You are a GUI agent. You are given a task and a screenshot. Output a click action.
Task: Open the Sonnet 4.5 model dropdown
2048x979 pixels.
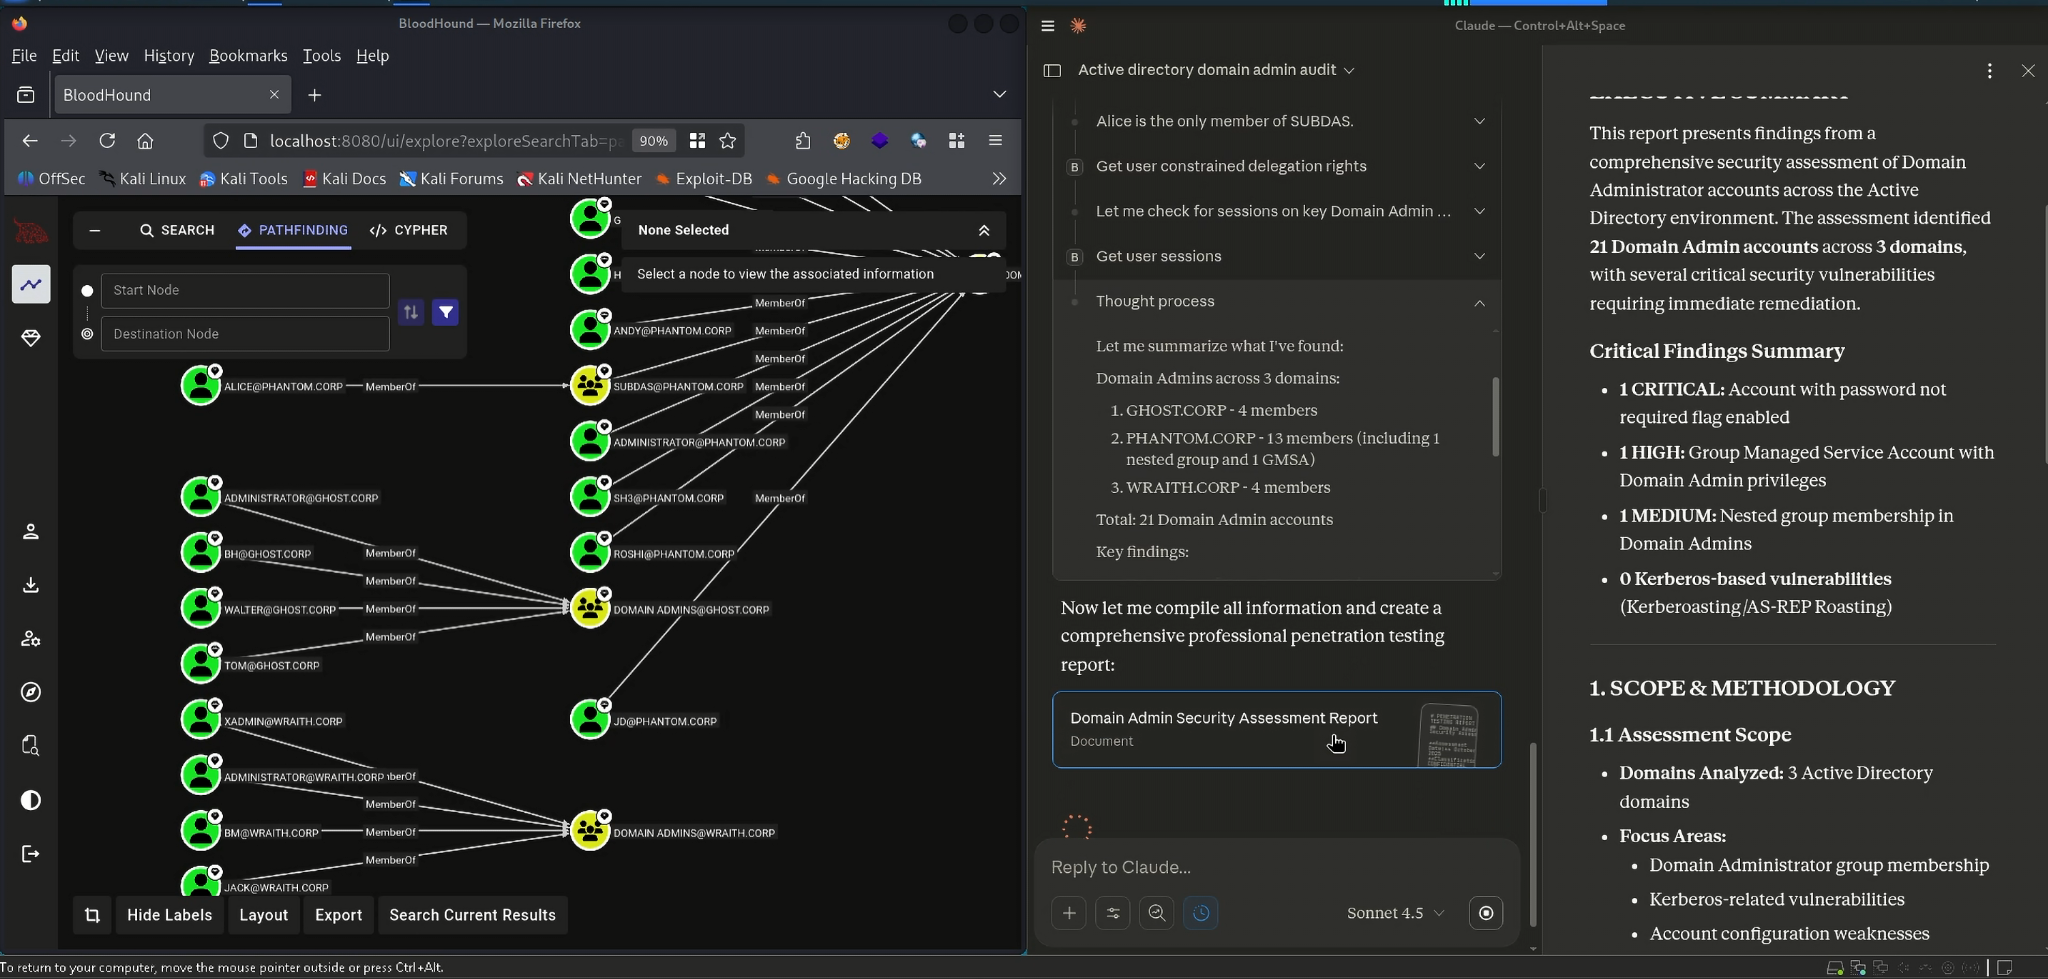click(1395, 913)
